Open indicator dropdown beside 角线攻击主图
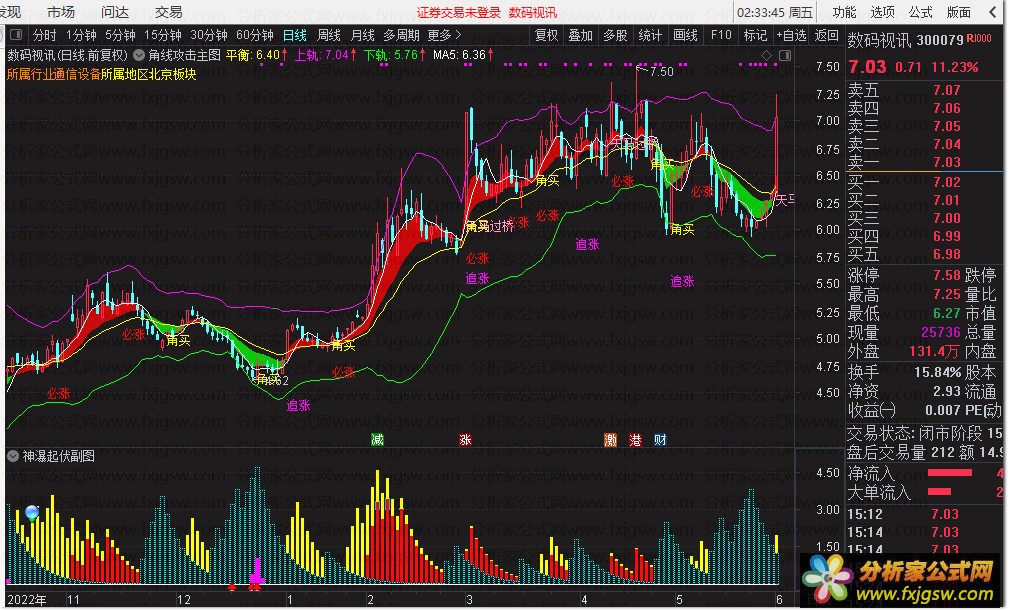The image size is (1010, 611). [x=138, y=55]
